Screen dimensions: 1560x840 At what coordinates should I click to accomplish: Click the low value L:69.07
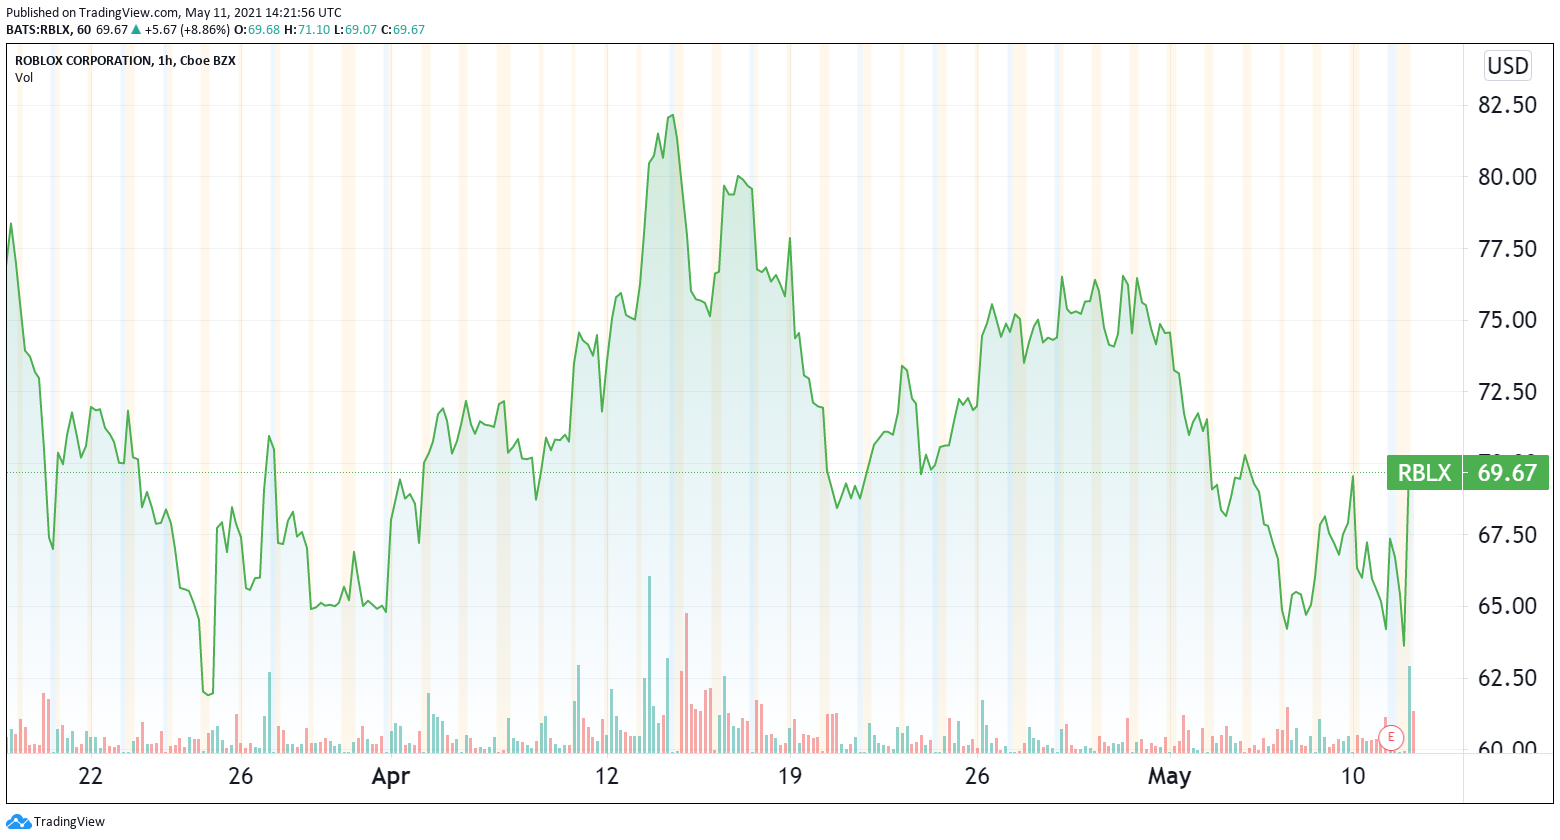coord(355,29)
